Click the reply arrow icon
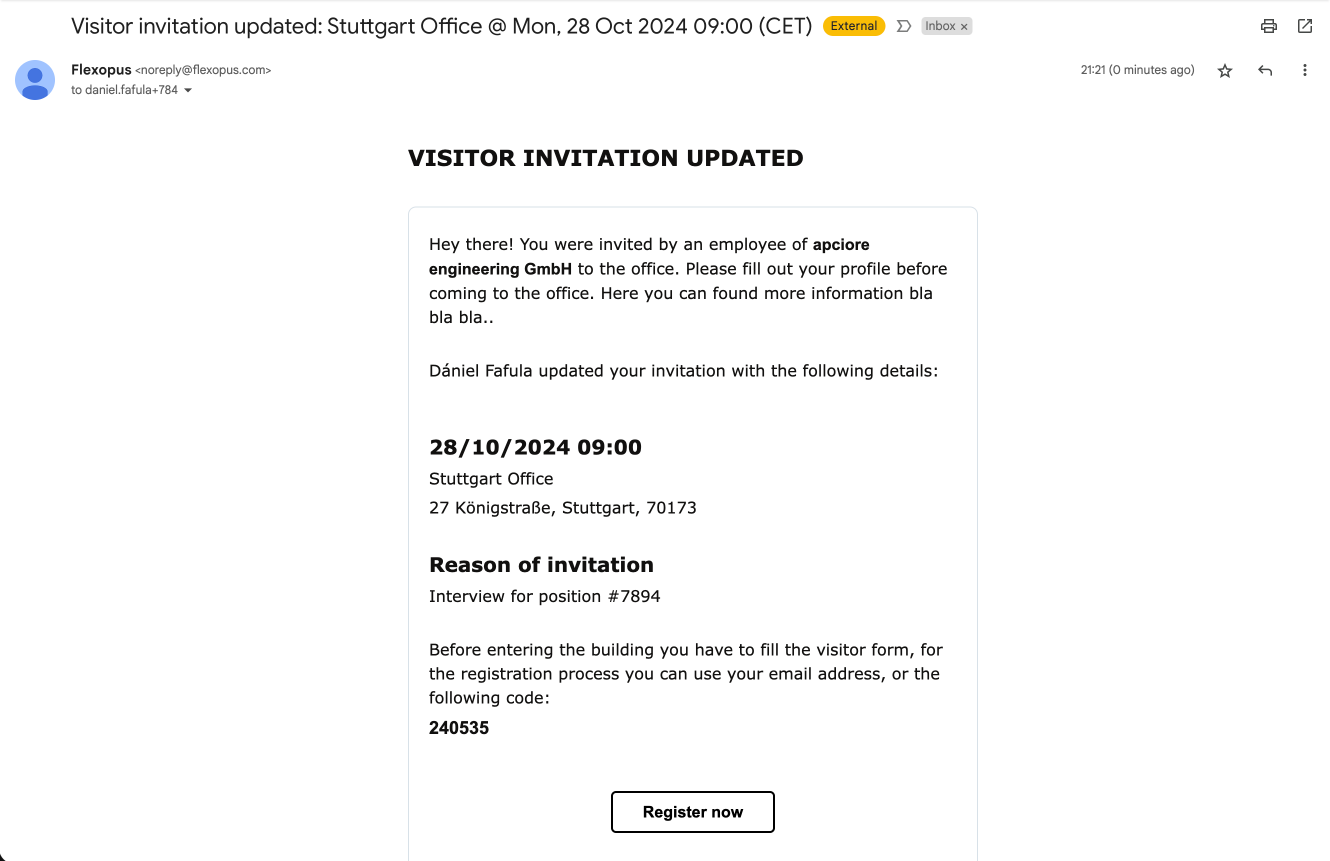Viewport: 1330px width, 861px height. click(x=1265, y=70)
